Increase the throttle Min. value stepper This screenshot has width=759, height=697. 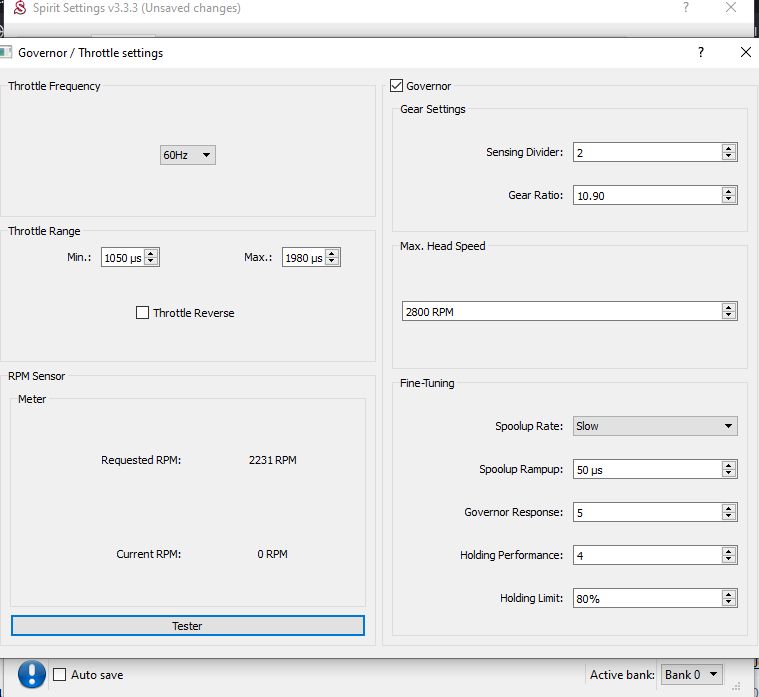(151, 254)
